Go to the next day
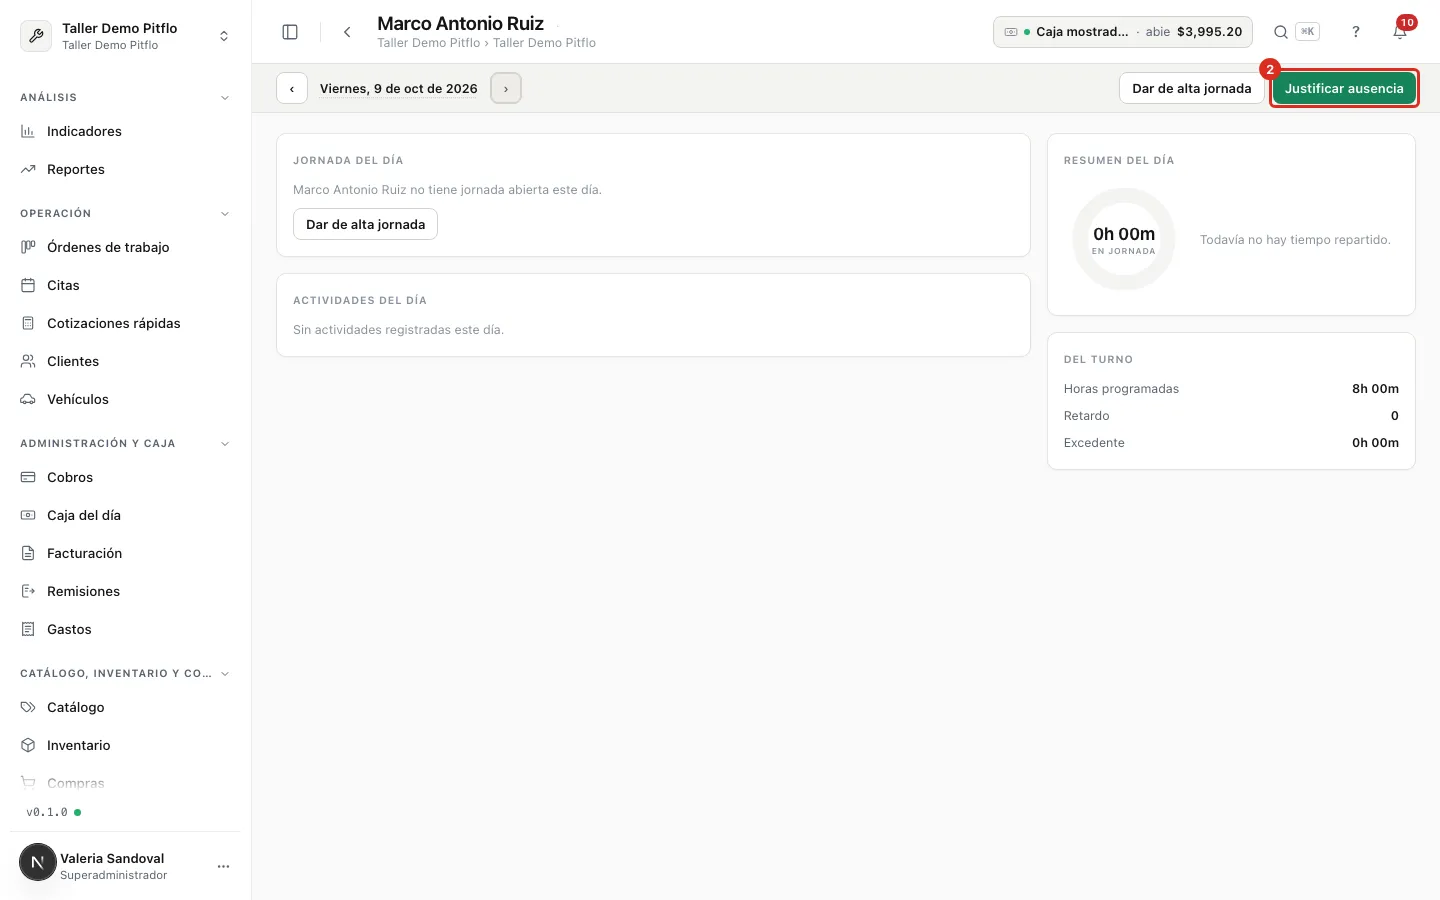The width and height of the screenshot is (1440, 900). point(506,88)
